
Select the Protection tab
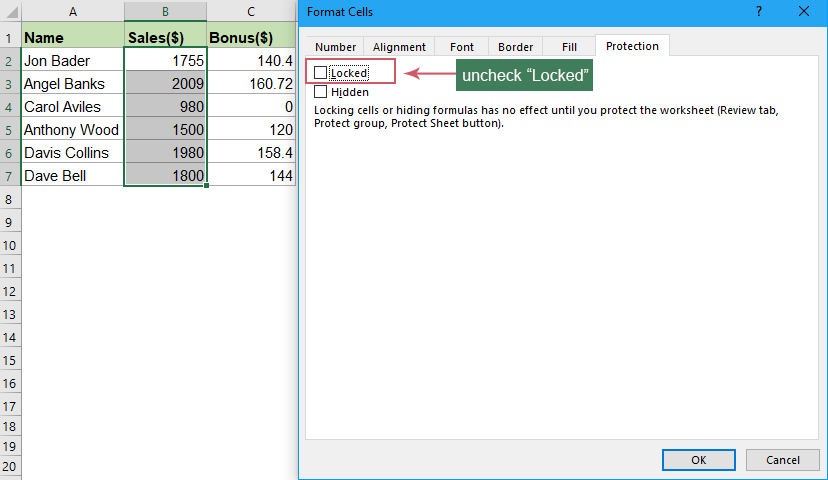coord(632,46)
